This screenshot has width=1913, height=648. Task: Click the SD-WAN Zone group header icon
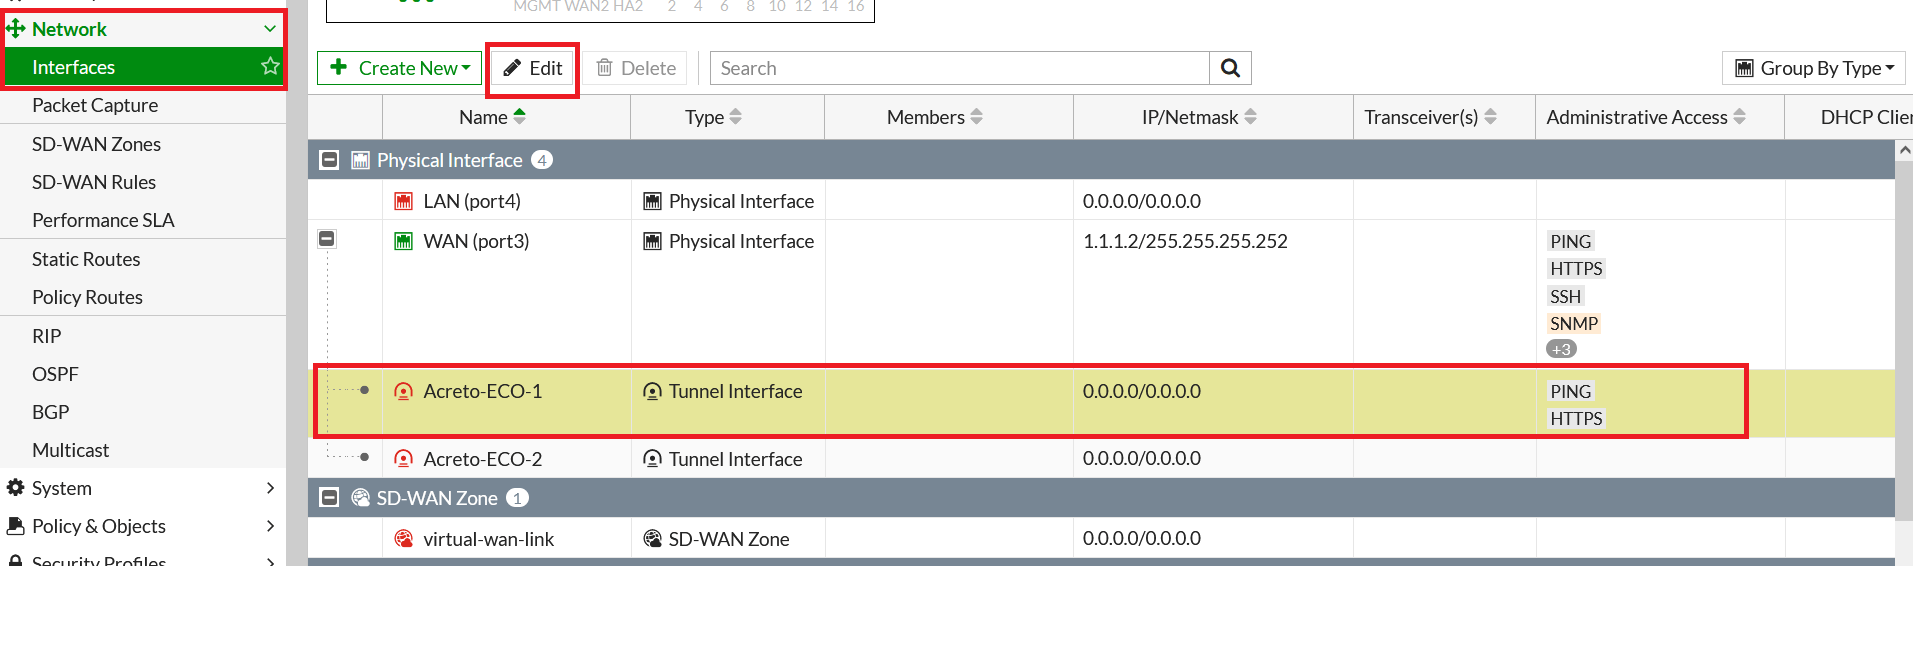361,498
